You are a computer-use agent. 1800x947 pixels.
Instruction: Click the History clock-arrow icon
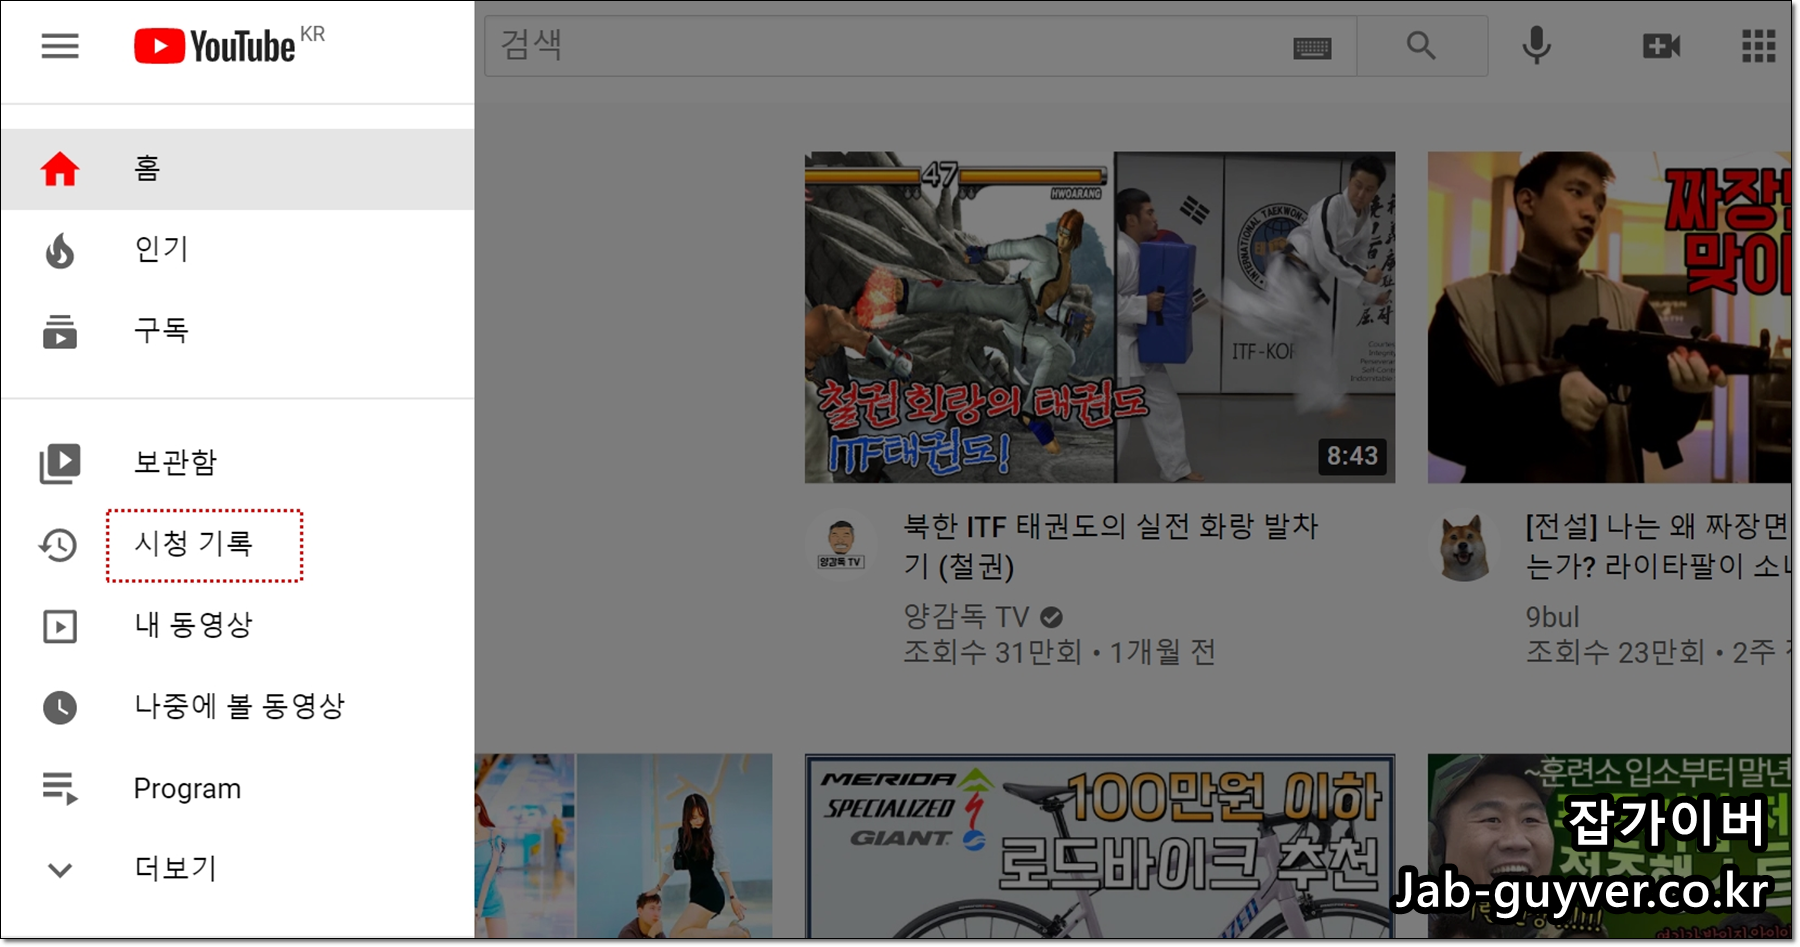tap(58, 545)
